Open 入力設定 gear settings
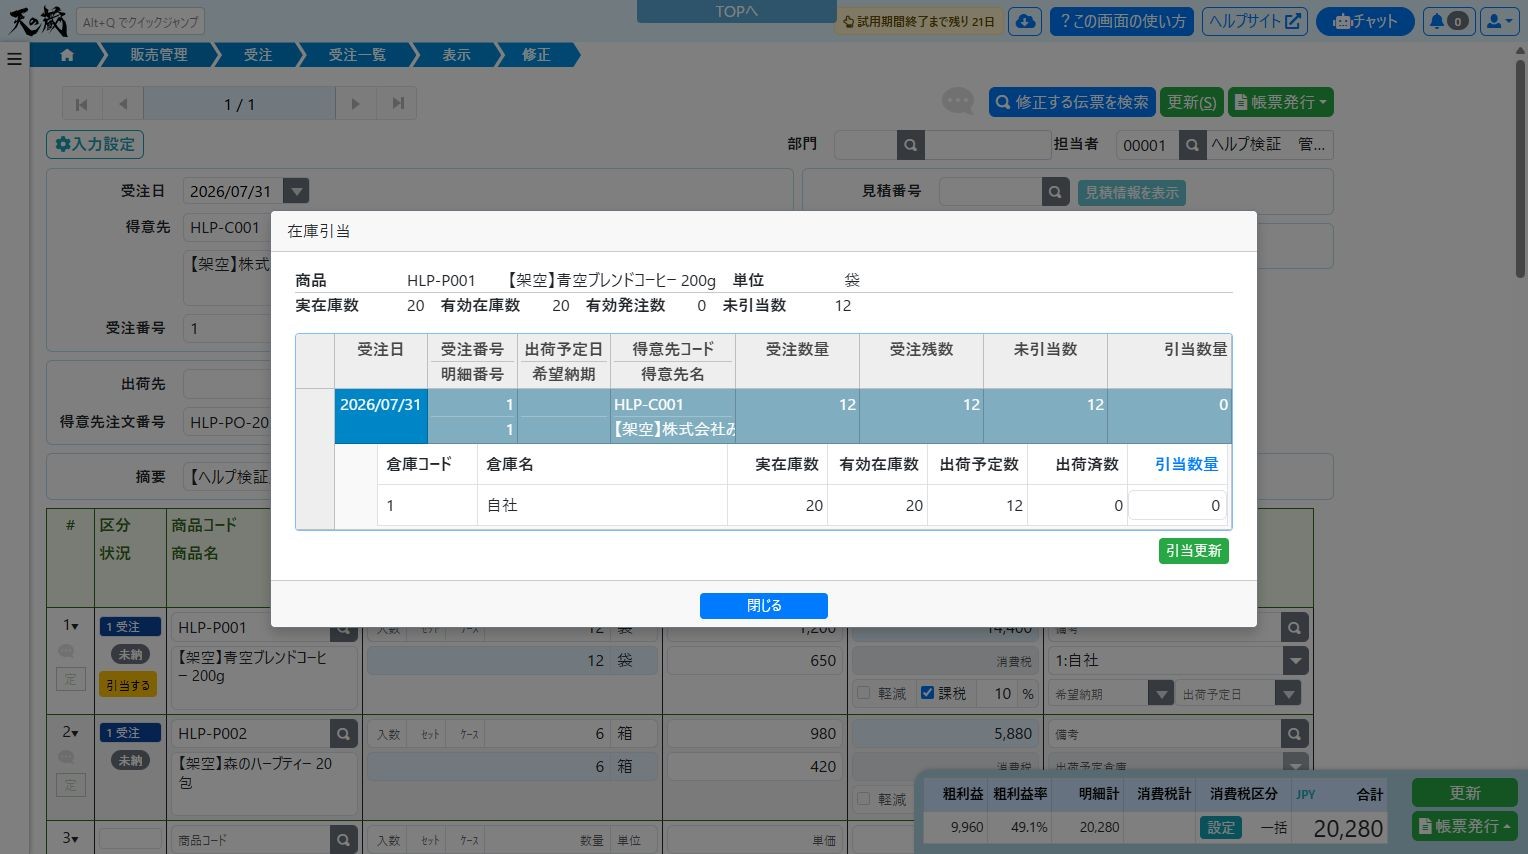Screen dimensions: 1528x854 [x=95, y=144]
